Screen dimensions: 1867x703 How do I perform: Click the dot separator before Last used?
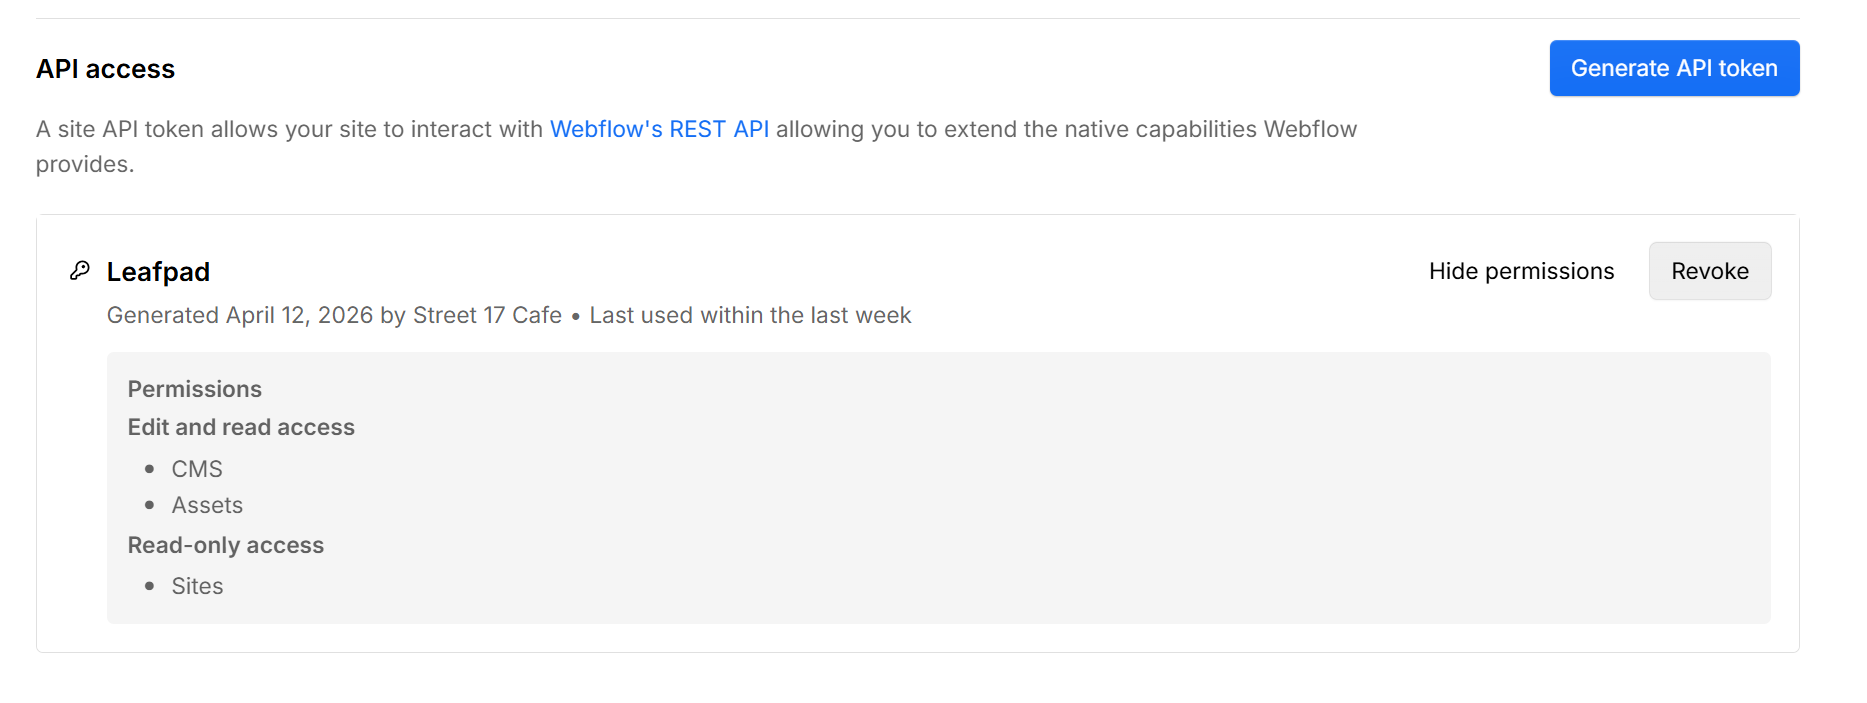click(x=575, y=316)
